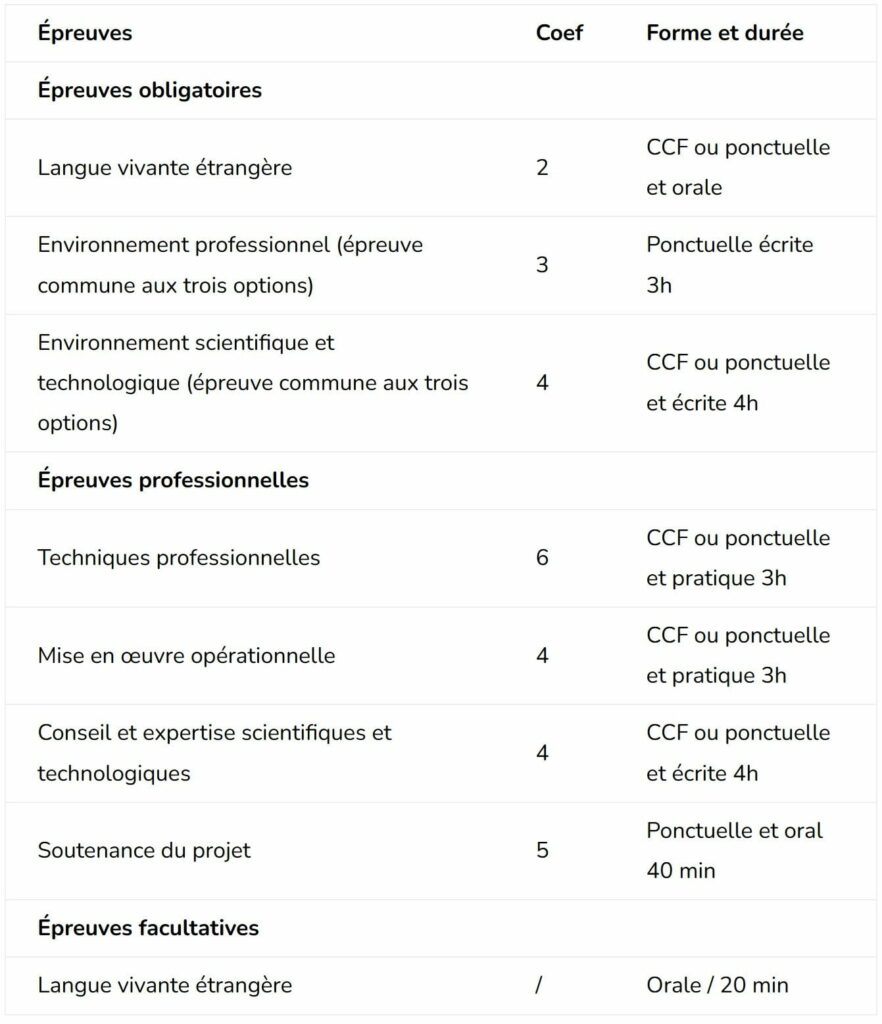
Task: Click the "Ponctuelle écrite 3h" cell
Action: [729, 265]
